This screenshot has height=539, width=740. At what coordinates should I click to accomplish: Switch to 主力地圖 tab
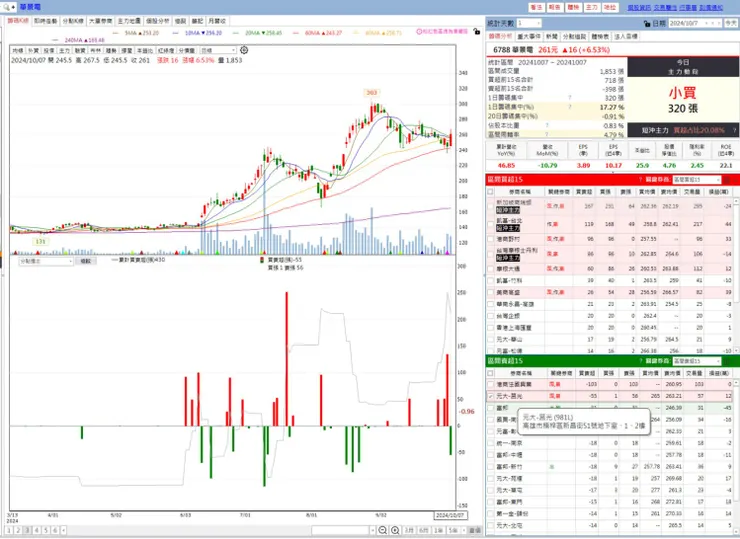(129, 21)
